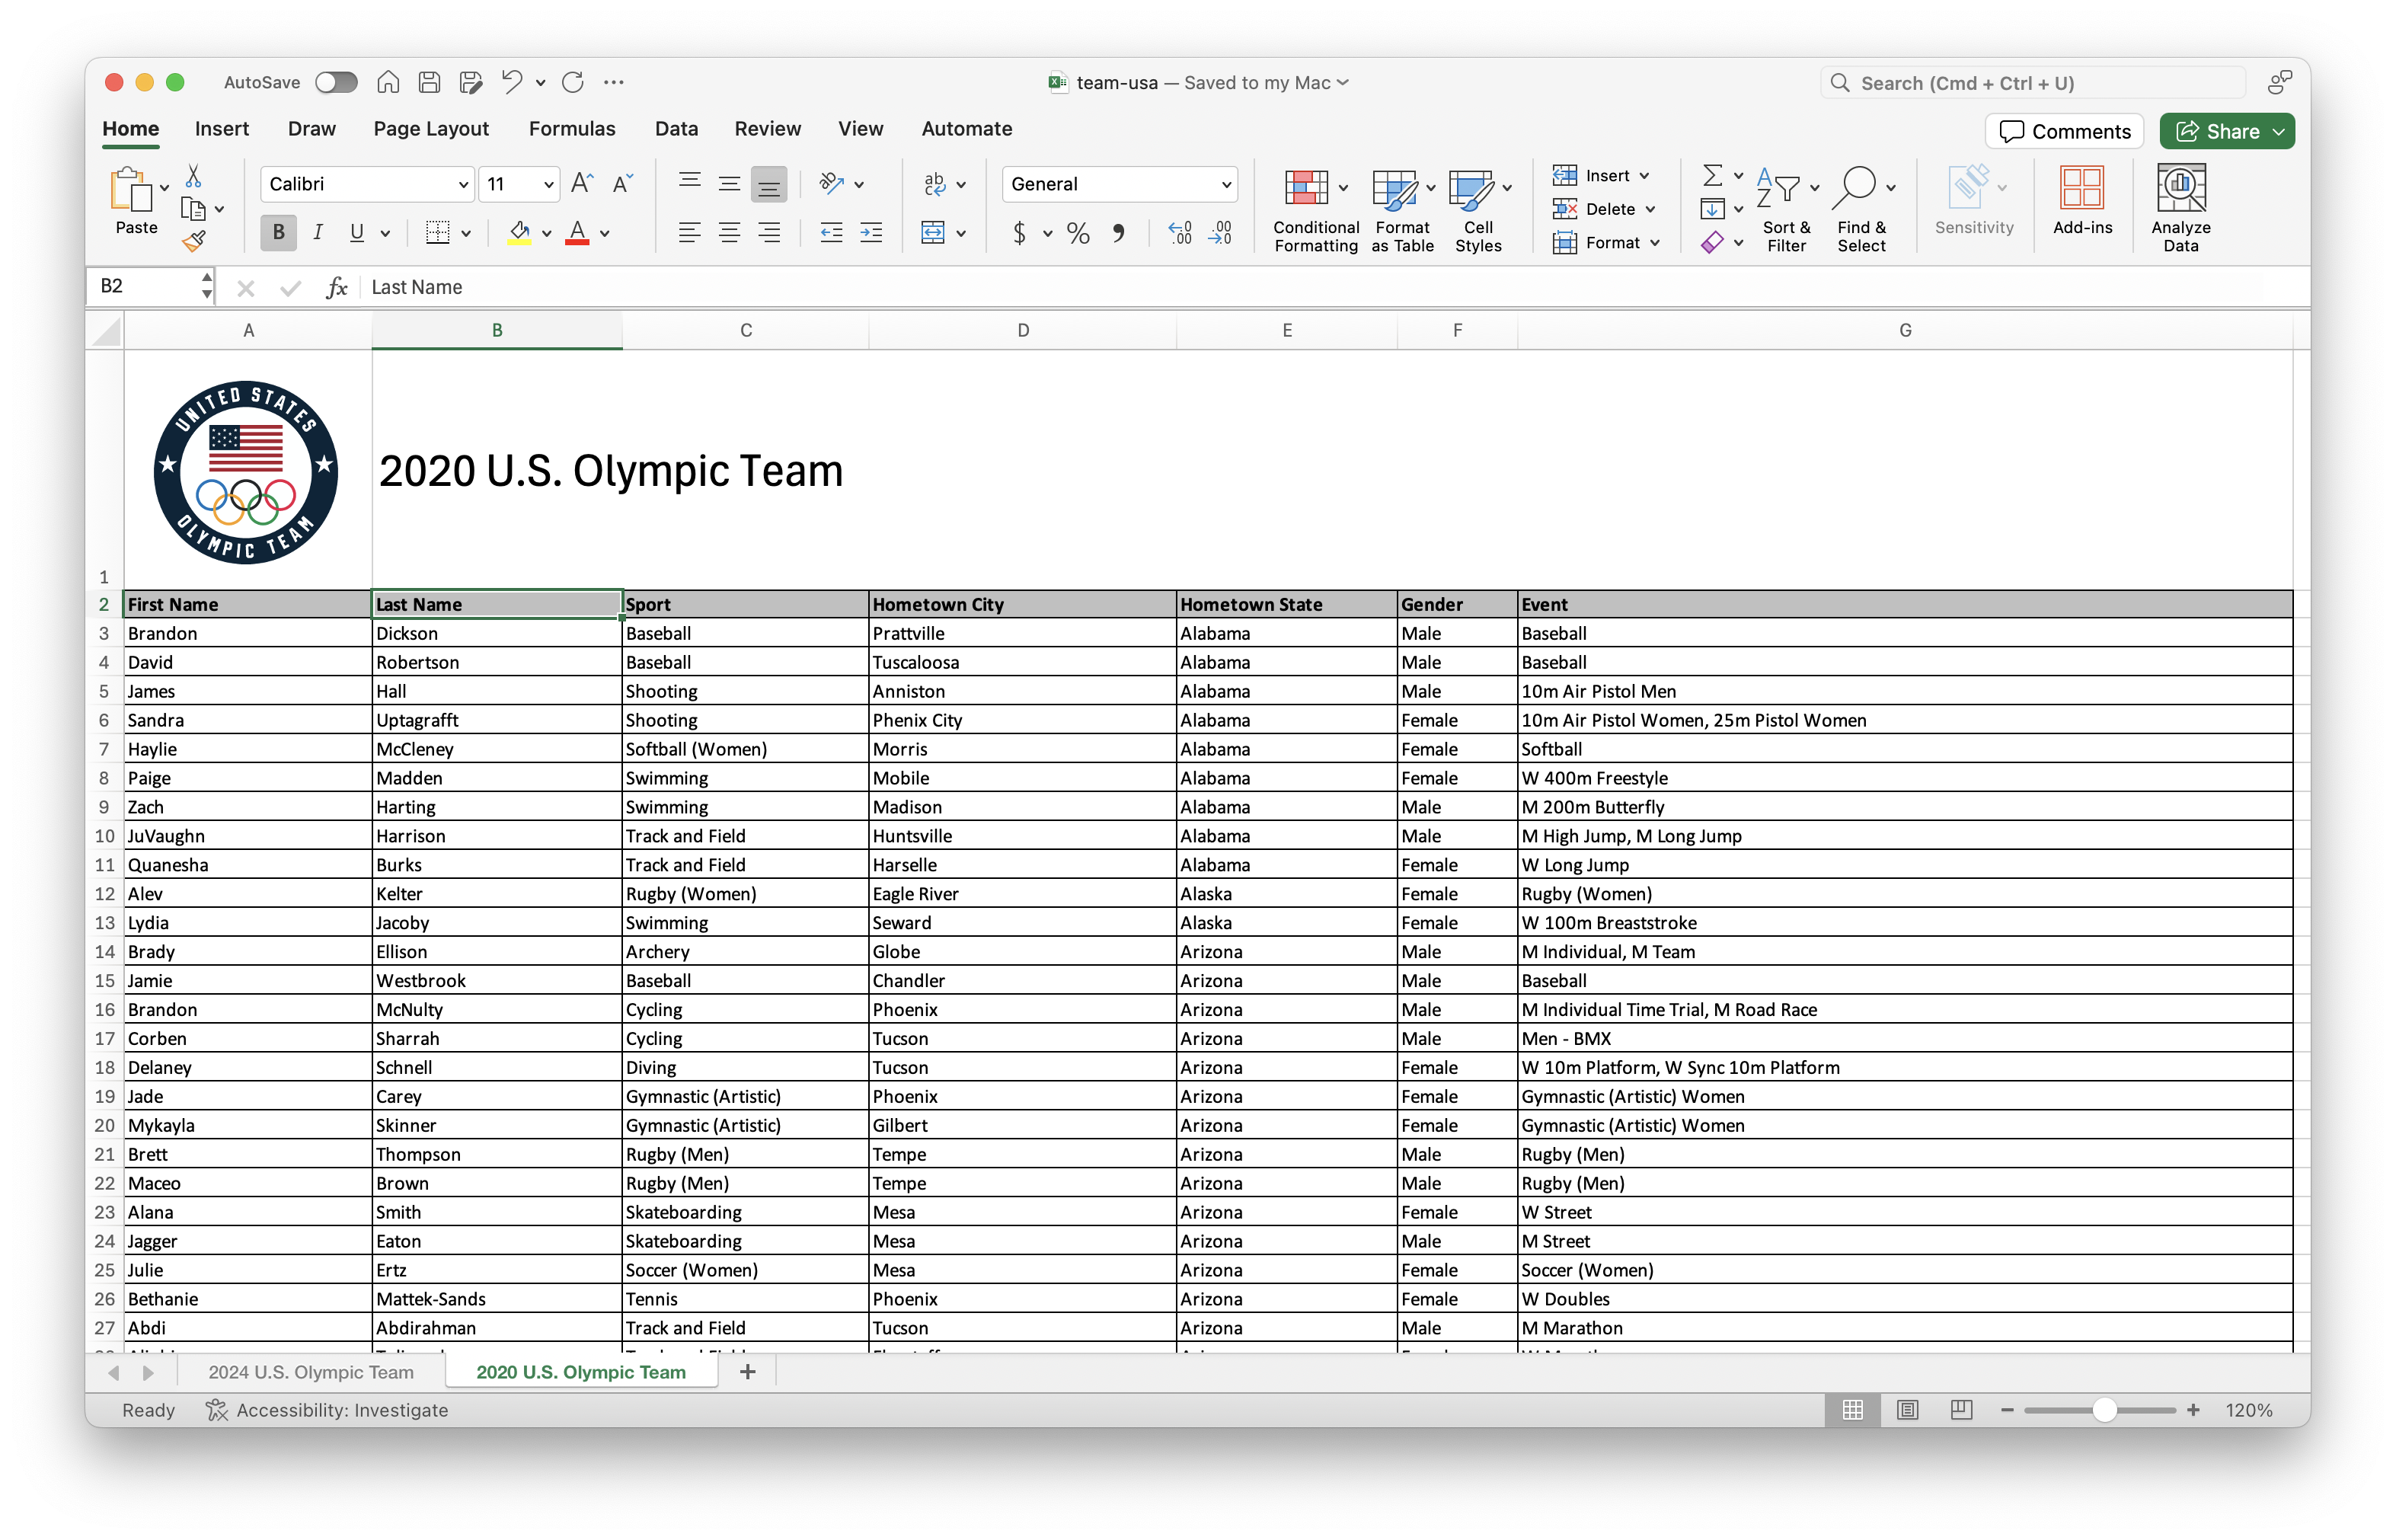Click the Format Painter brush icon
Screen dimensions: 2396x1540
[x=194, y=241]
